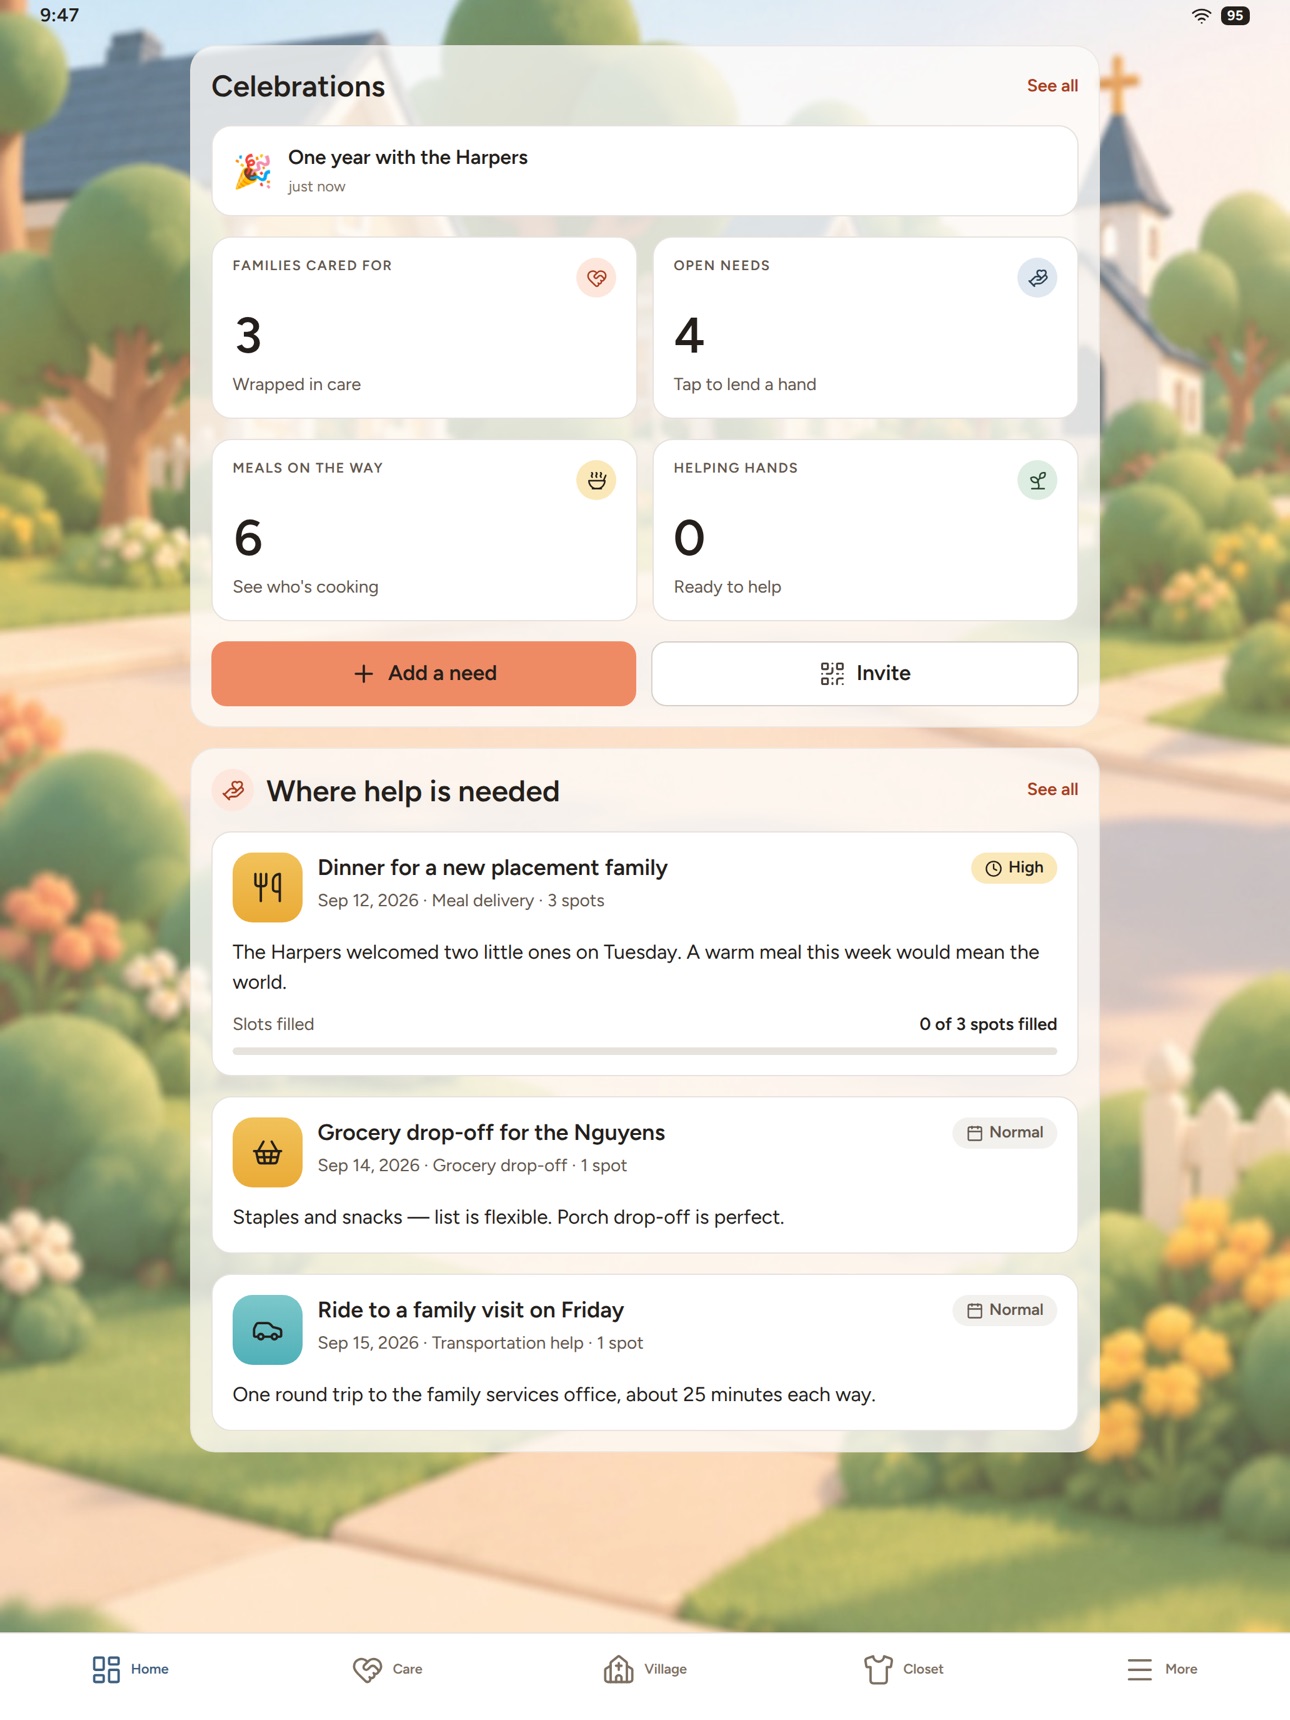Tap the One round trip description text
The width and height of the screenshot is (1290, 1720).
[554, 1395]
